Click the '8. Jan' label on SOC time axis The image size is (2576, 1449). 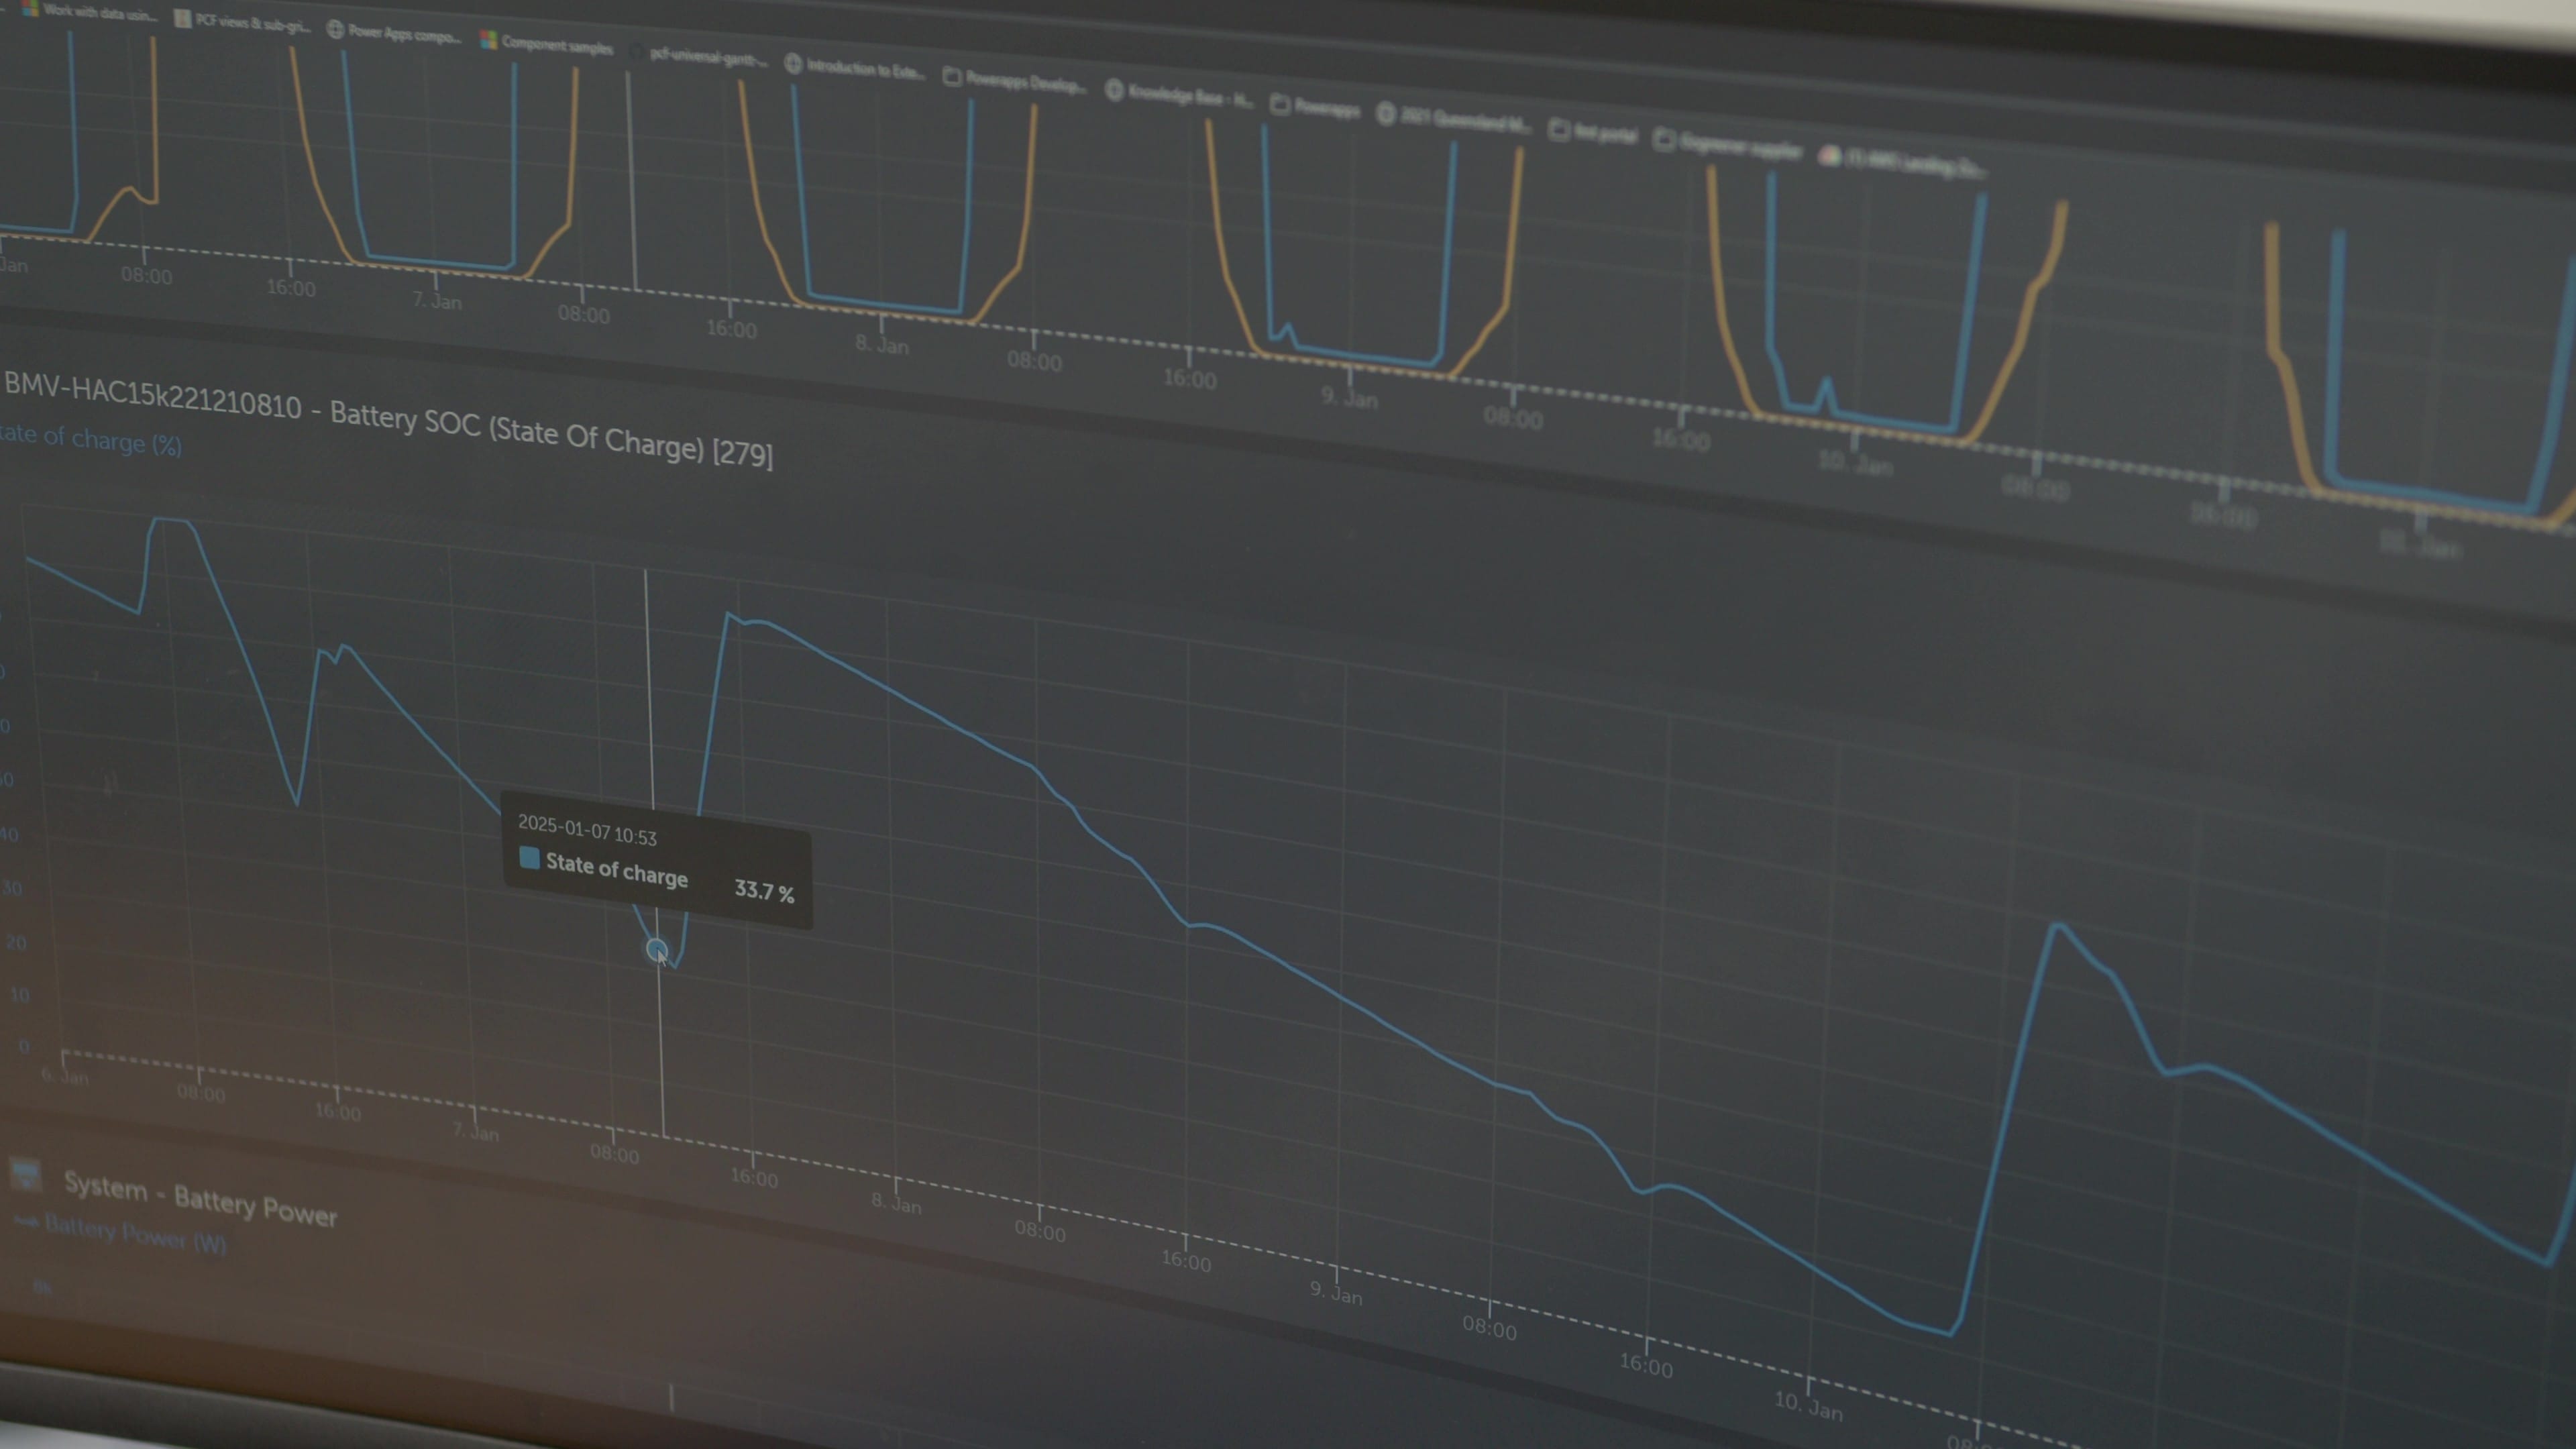click(x=896, y=1204)
